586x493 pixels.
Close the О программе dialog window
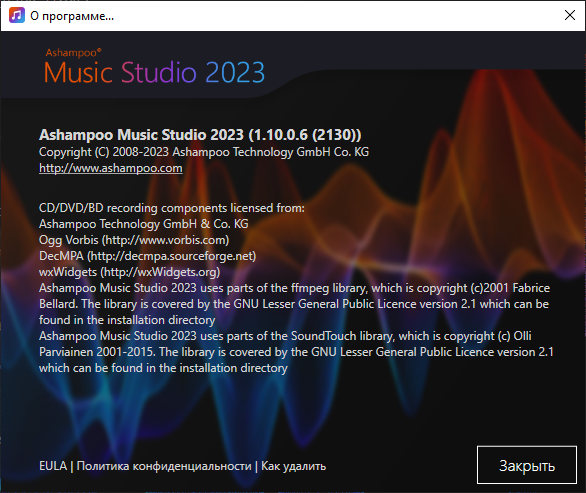[x=570, y=15]
